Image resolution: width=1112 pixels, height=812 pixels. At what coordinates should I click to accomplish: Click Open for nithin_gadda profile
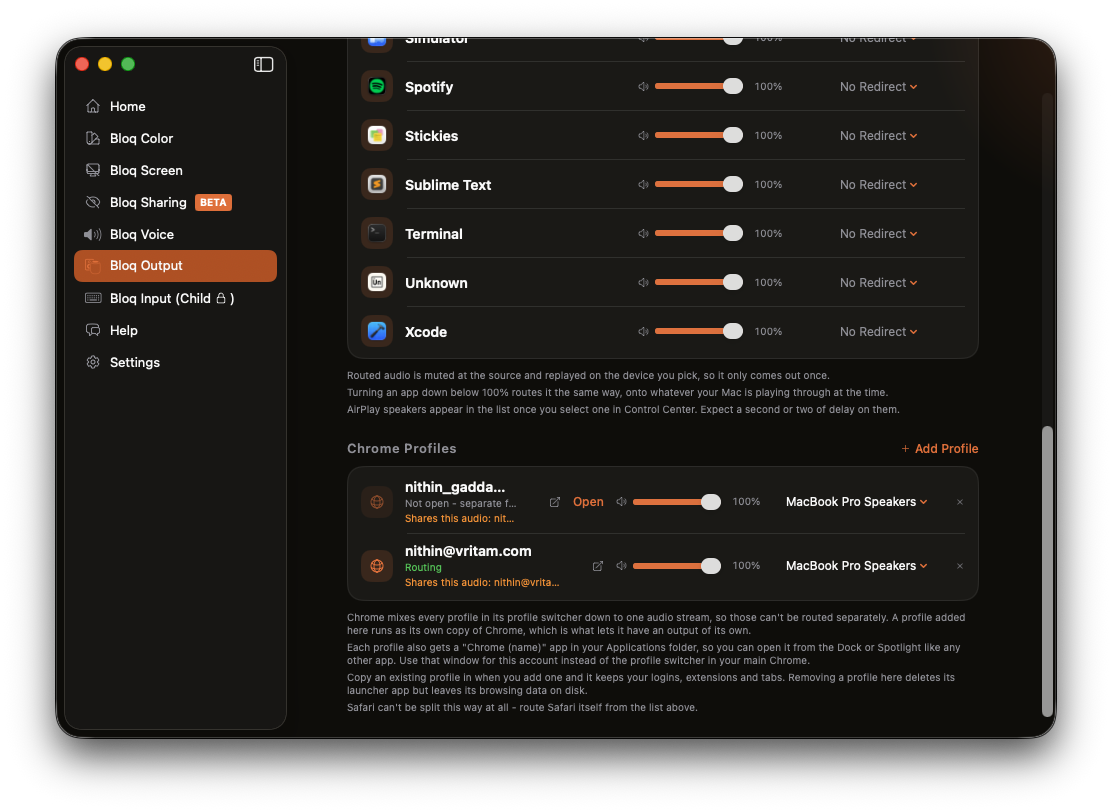pyautogui.click(x=588, y=501)
